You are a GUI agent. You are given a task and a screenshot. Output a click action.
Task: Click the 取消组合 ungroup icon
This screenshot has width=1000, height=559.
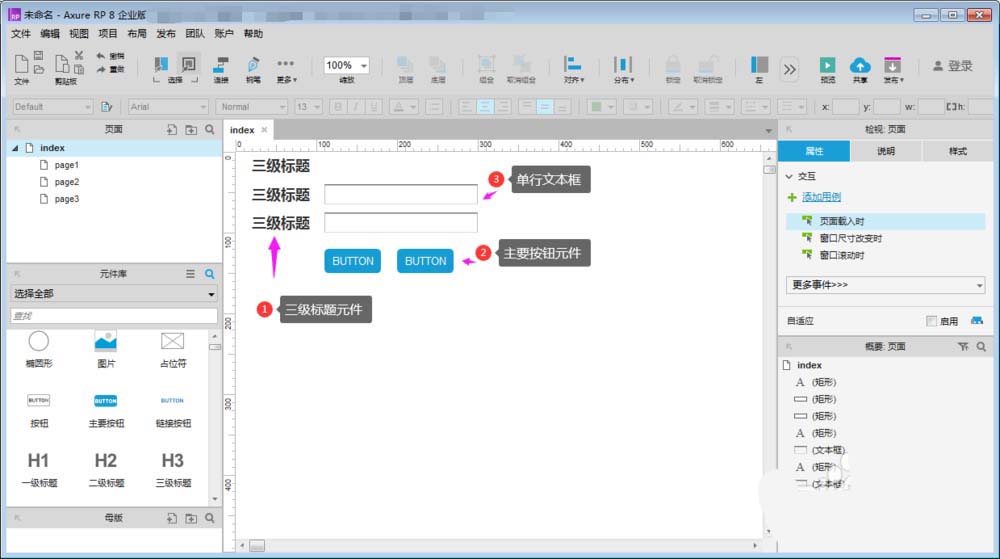click(x=521, y=69)
